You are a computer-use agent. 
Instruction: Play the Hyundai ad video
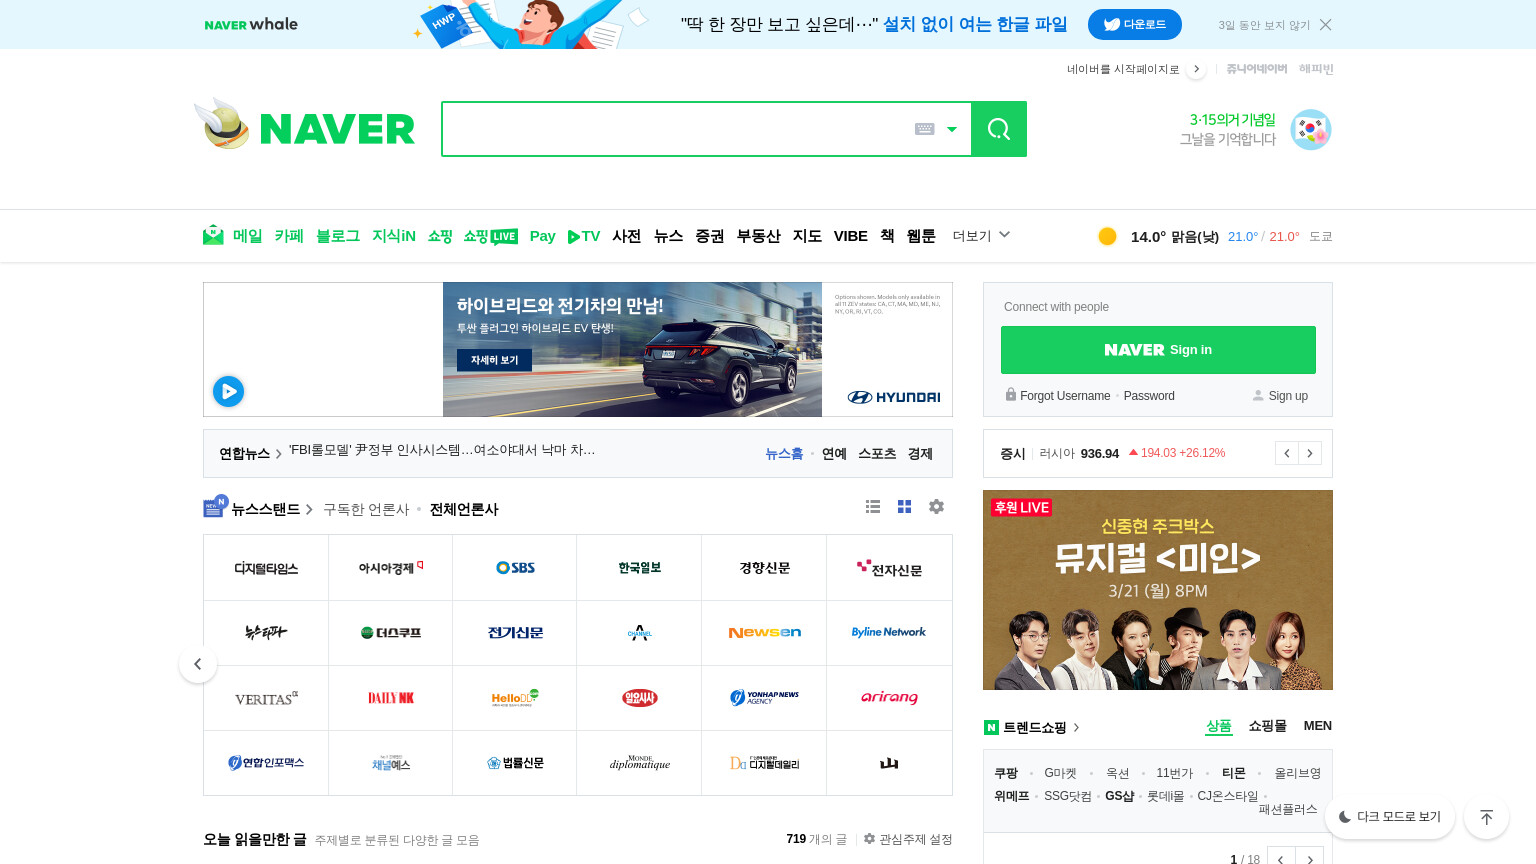point(228,391)
